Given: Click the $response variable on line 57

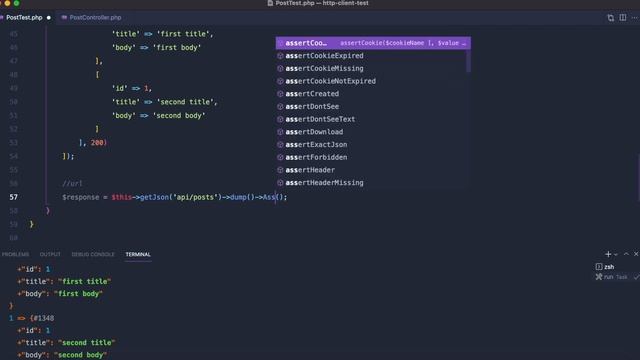Looking at the screenshot, I should click(80, 197).
